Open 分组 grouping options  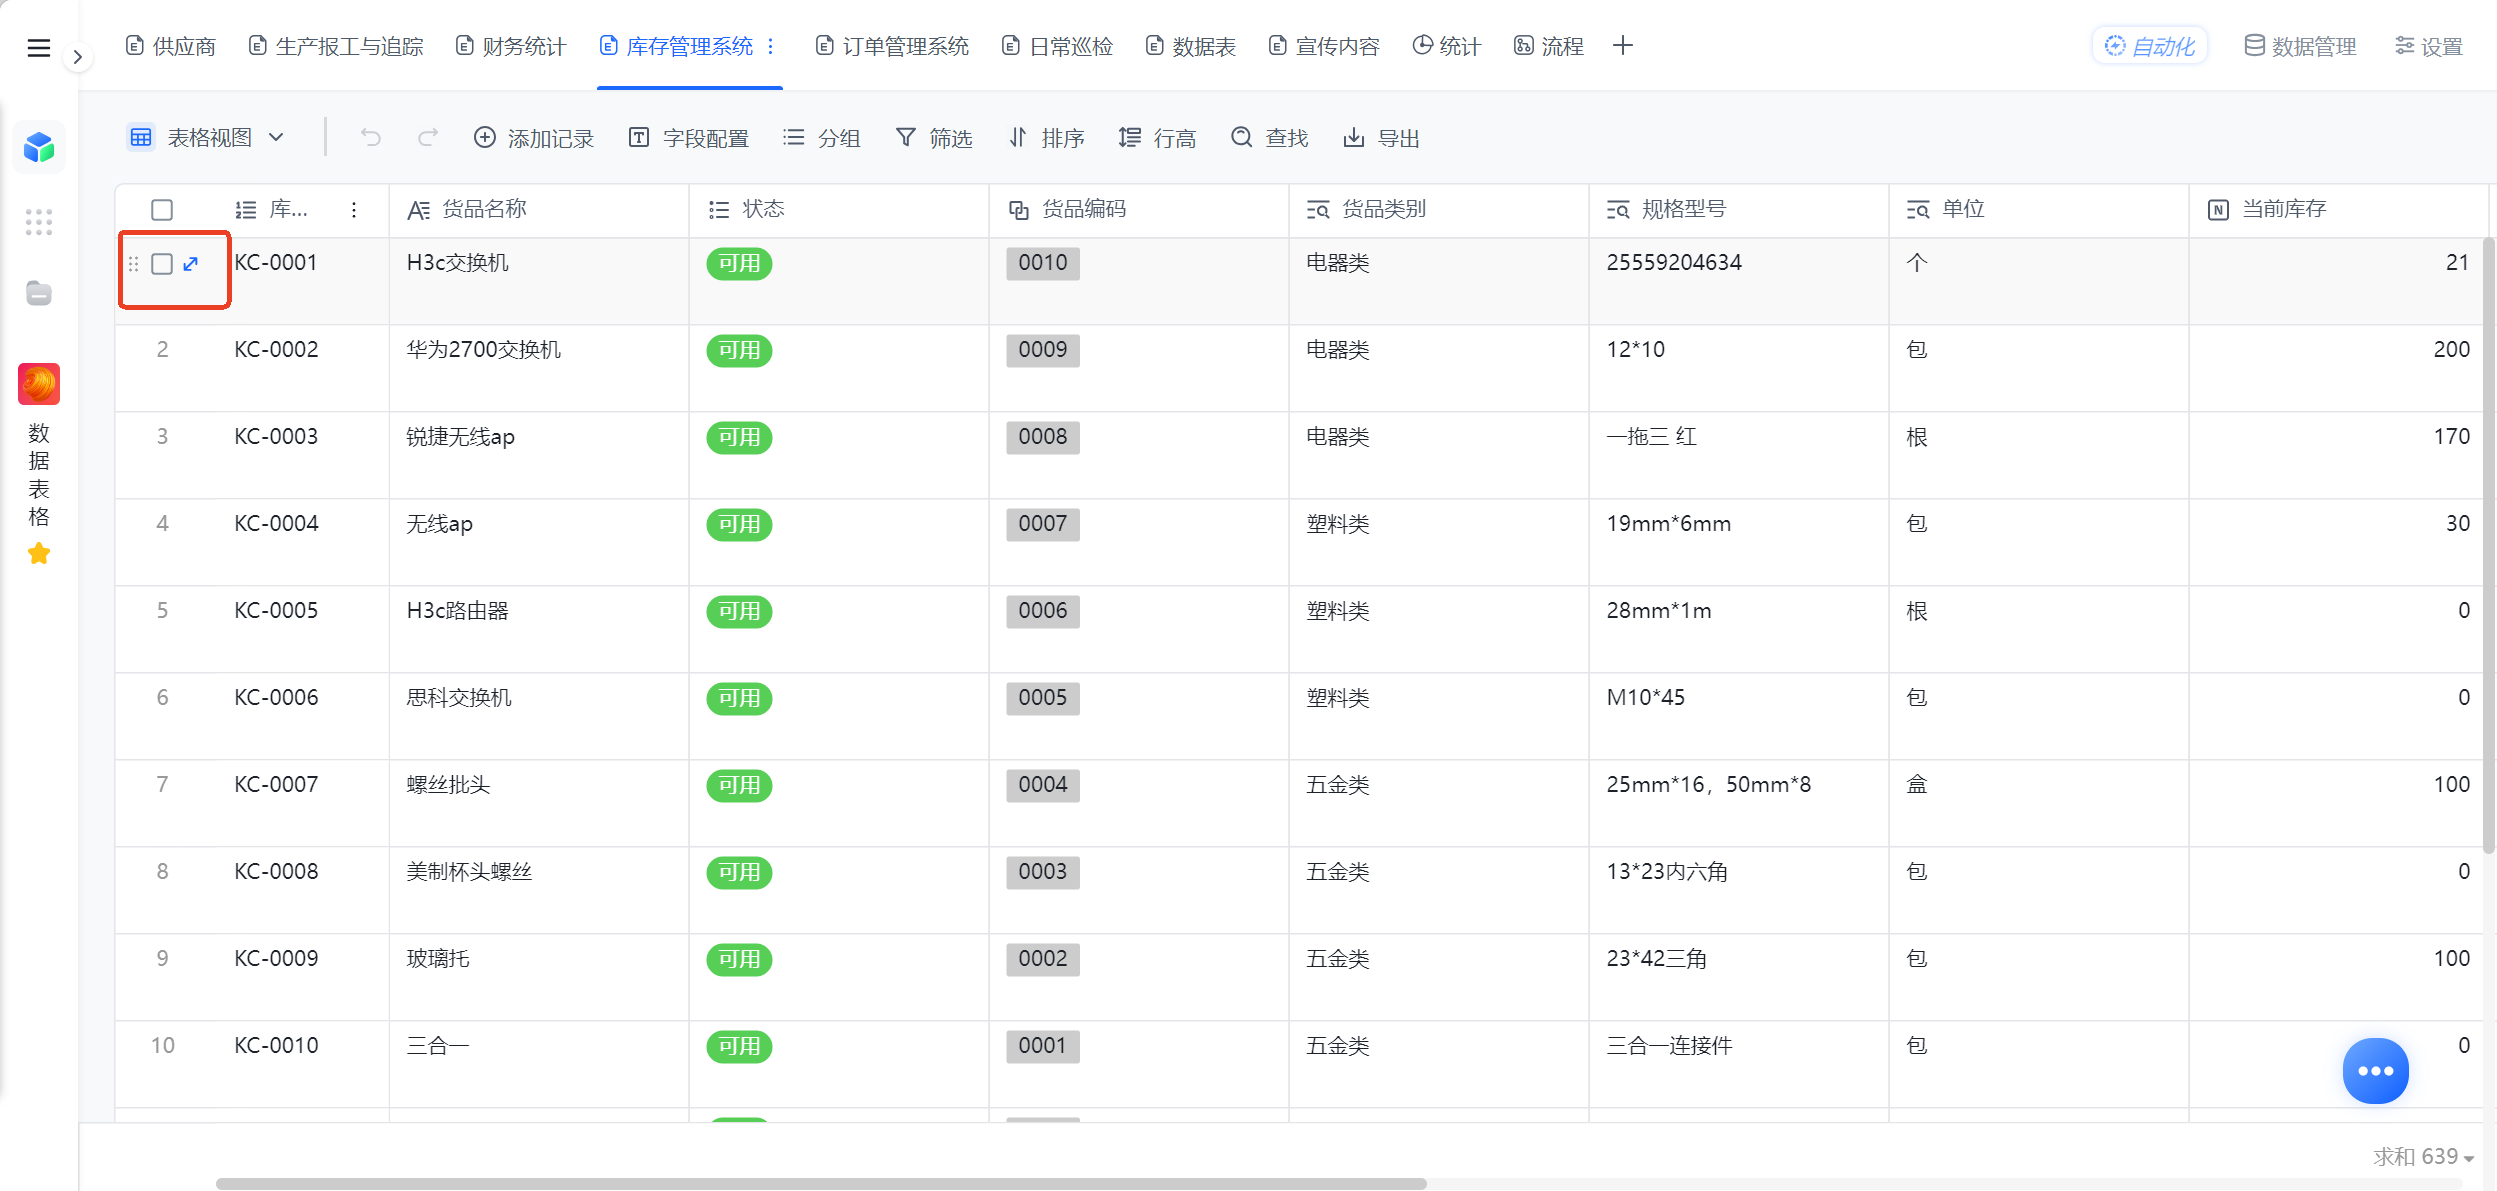[x=822, y=138]
